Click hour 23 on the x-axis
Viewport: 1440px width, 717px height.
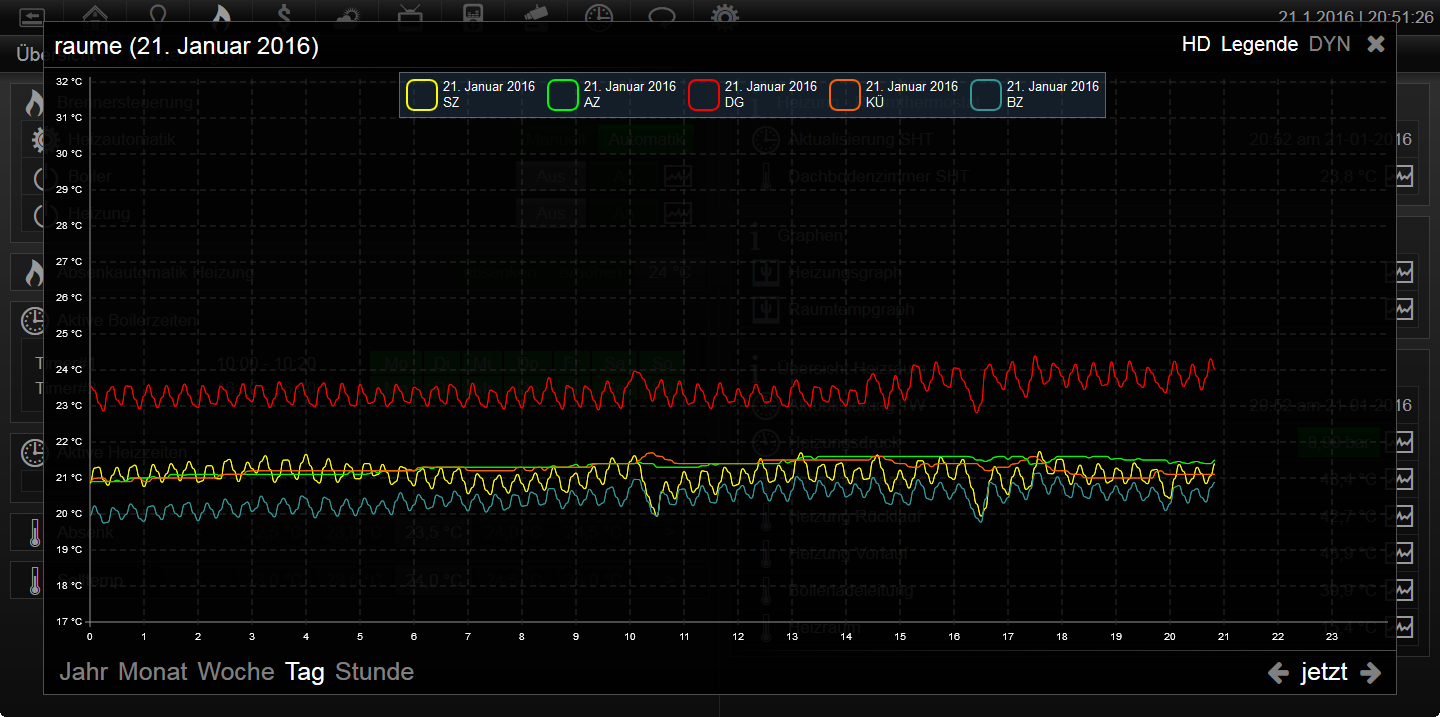(x=1332, y=636)
